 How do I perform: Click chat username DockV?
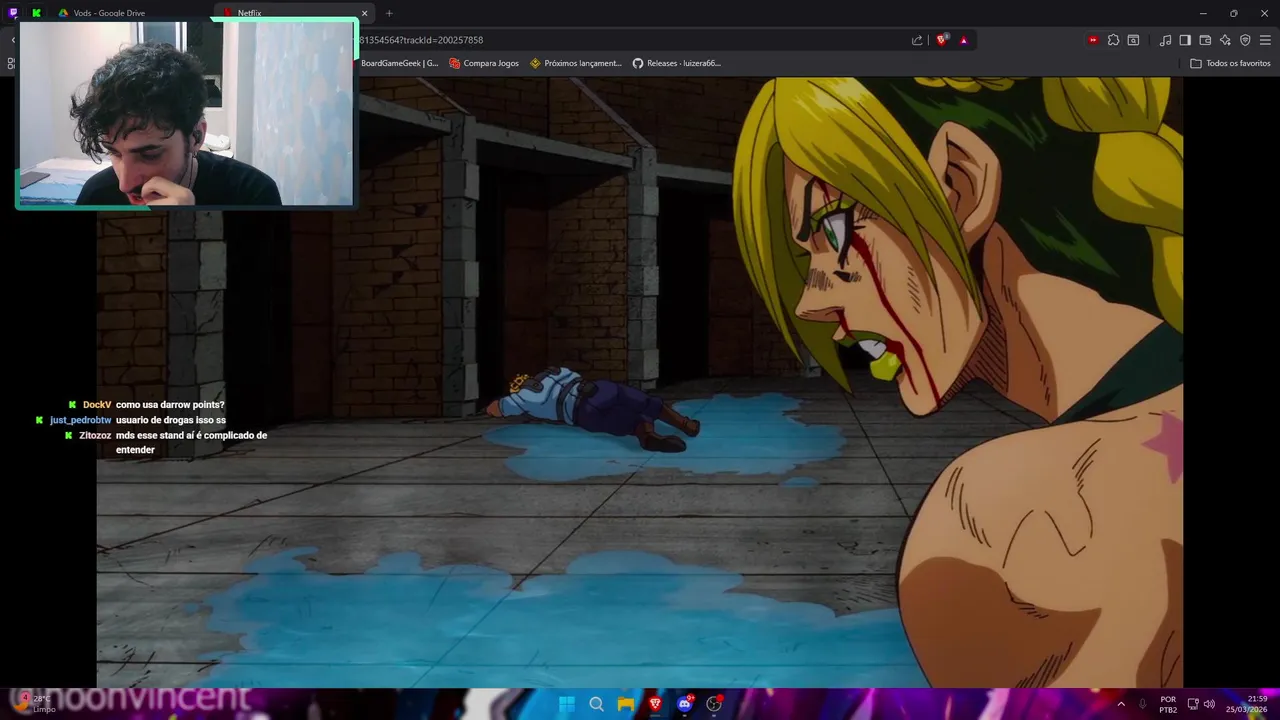click(97, 405)
